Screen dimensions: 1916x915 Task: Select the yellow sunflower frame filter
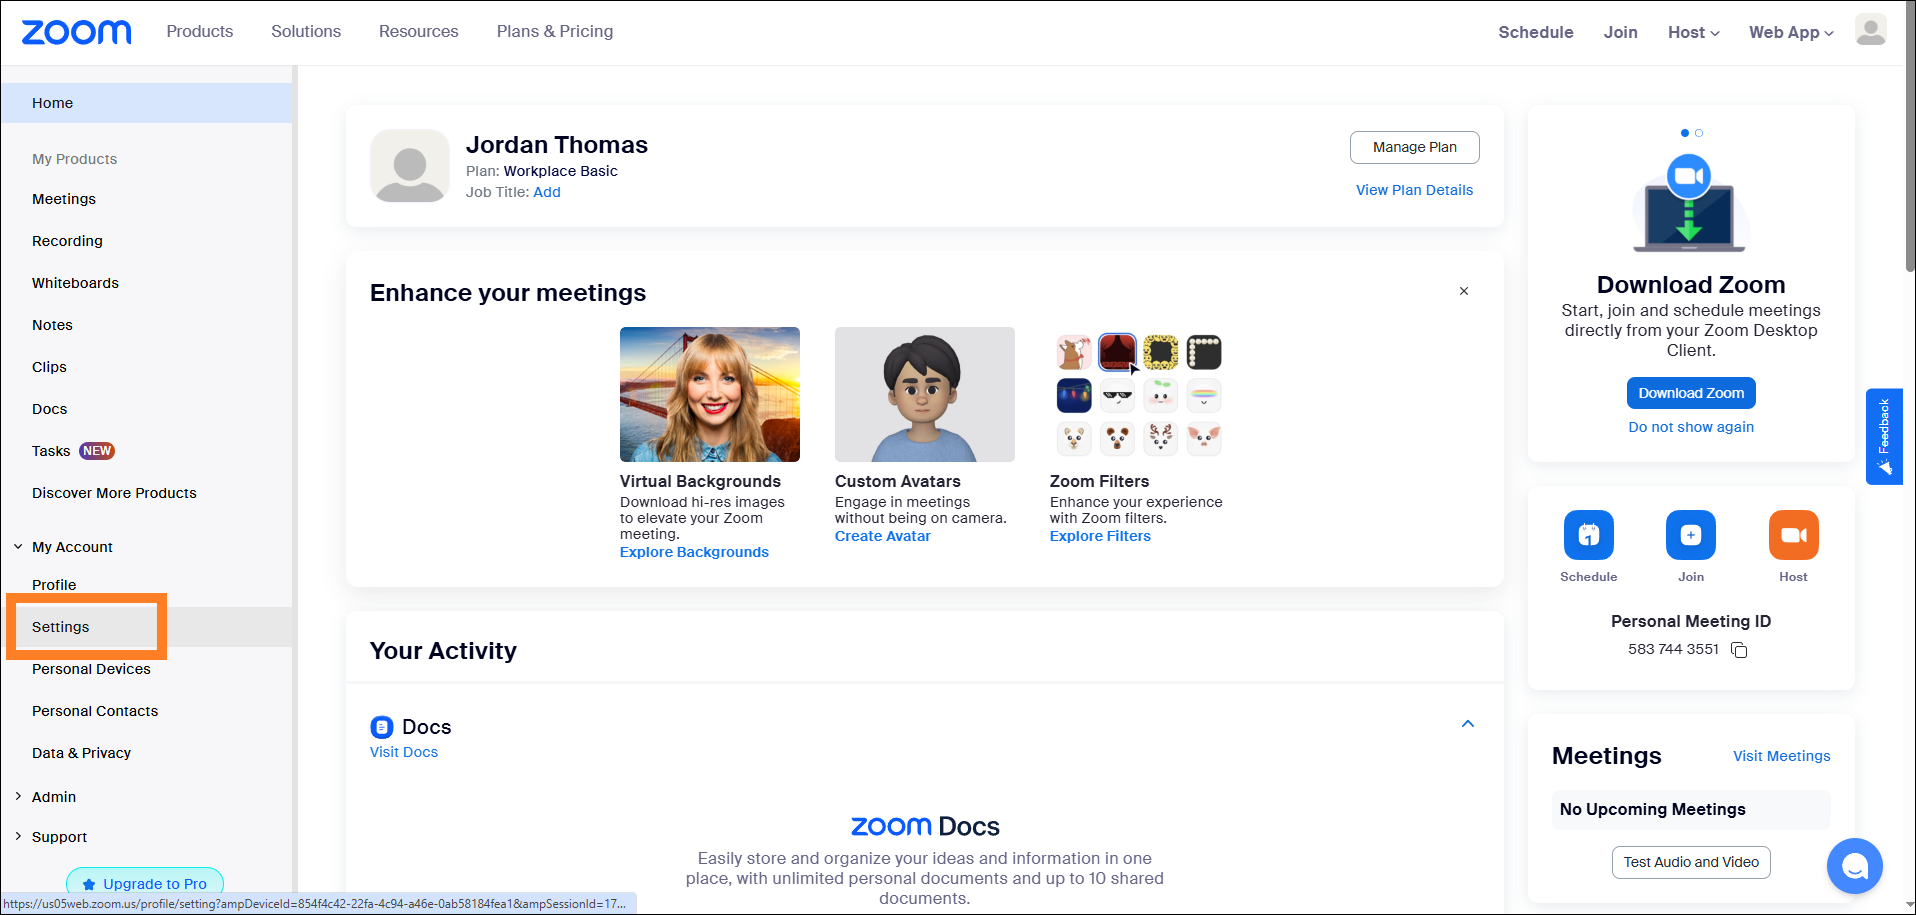click(1160, 352)
